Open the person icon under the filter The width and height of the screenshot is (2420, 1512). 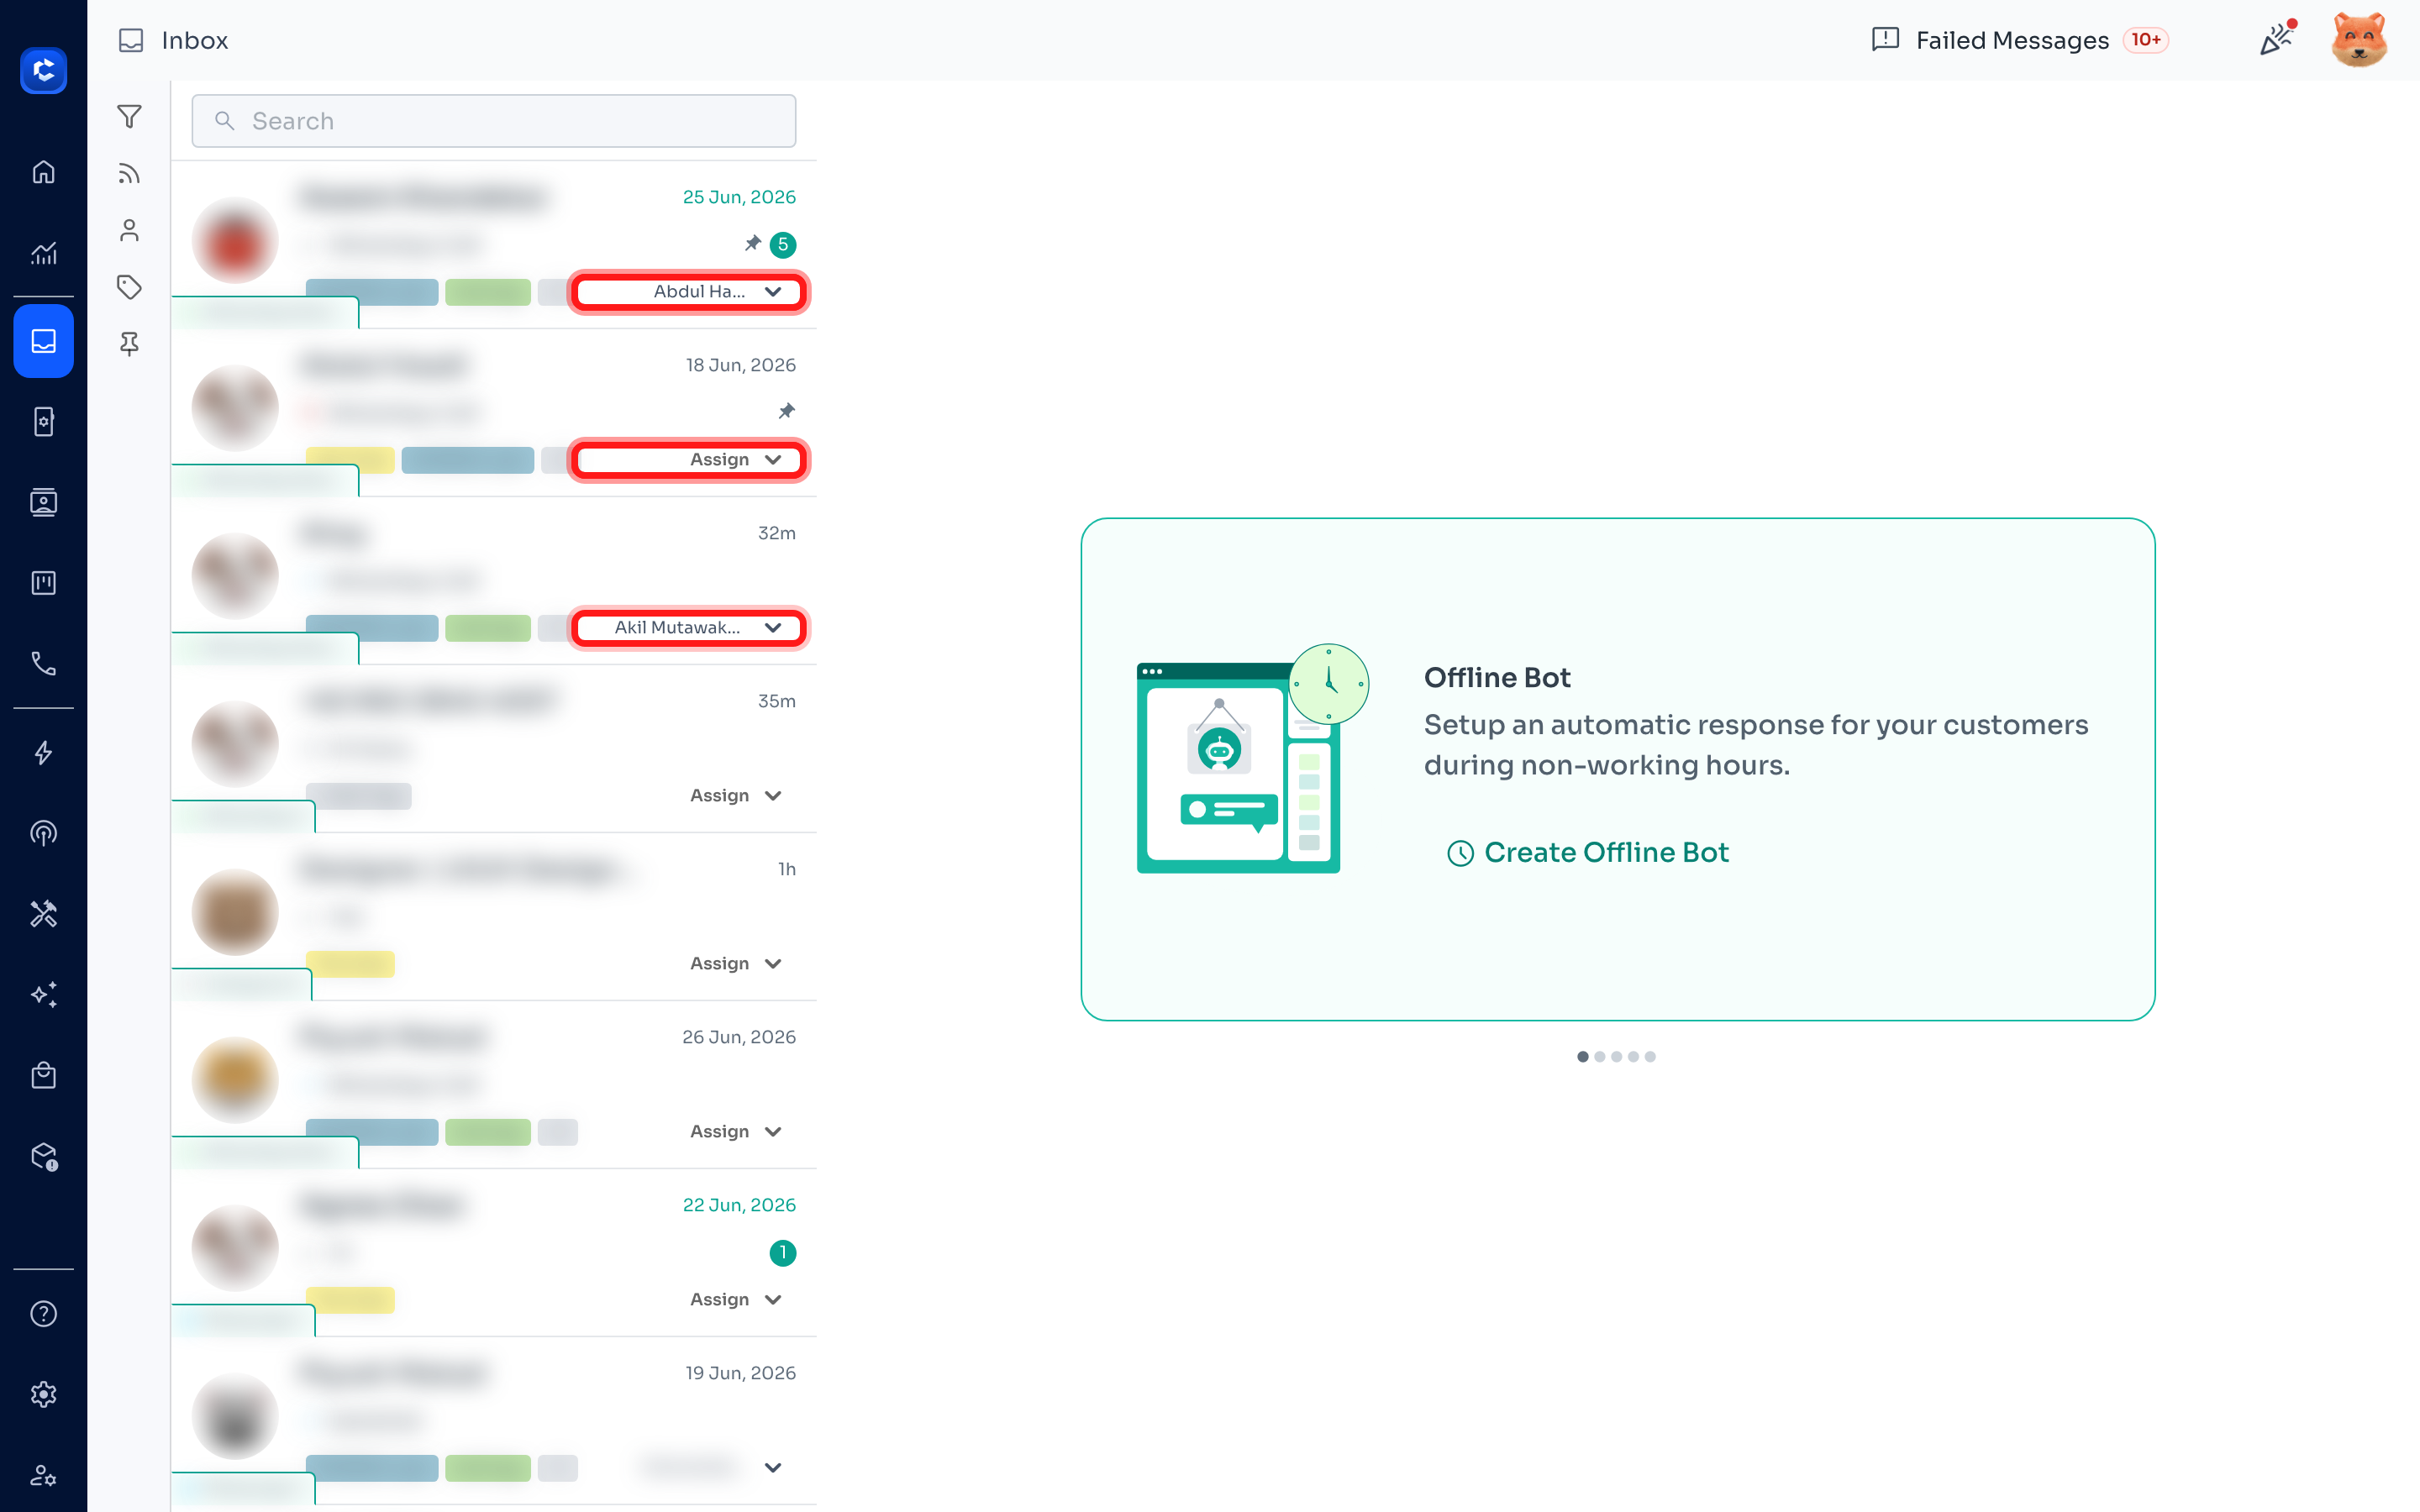tap(129, 230)
